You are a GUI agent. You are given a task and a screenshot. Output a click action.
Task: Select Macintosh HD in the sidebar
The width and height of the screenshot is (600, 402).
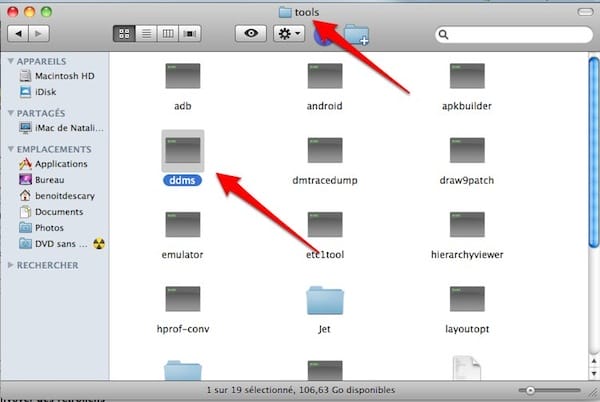(63, 75)
